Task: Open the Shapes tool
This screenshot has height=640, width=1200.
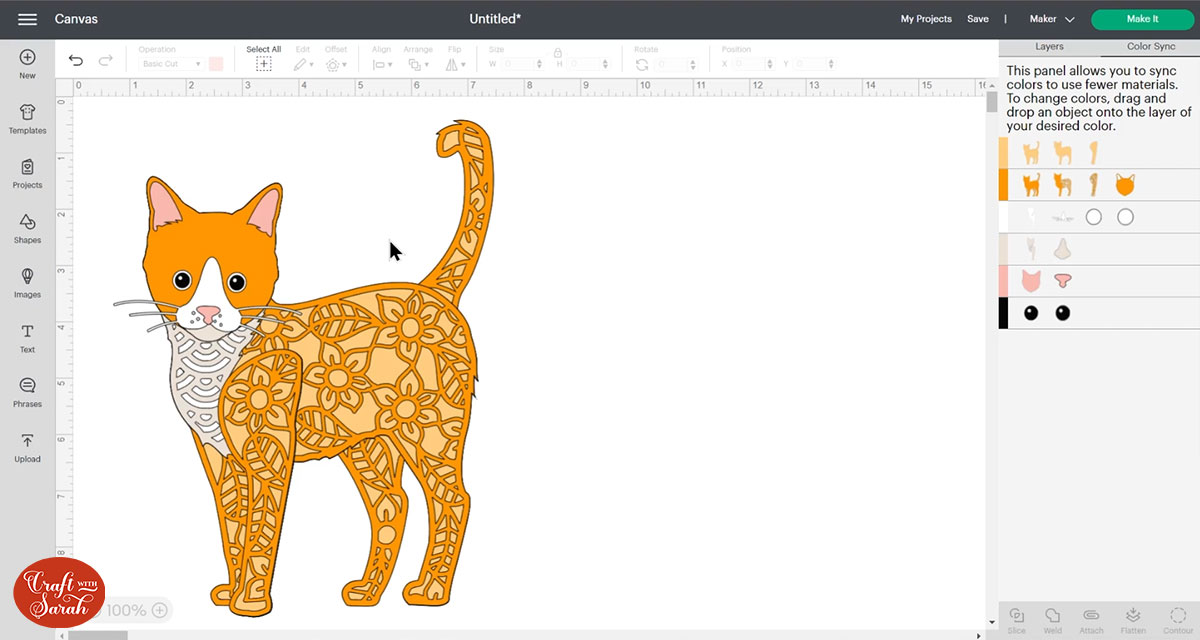Action: click(27, 228)
